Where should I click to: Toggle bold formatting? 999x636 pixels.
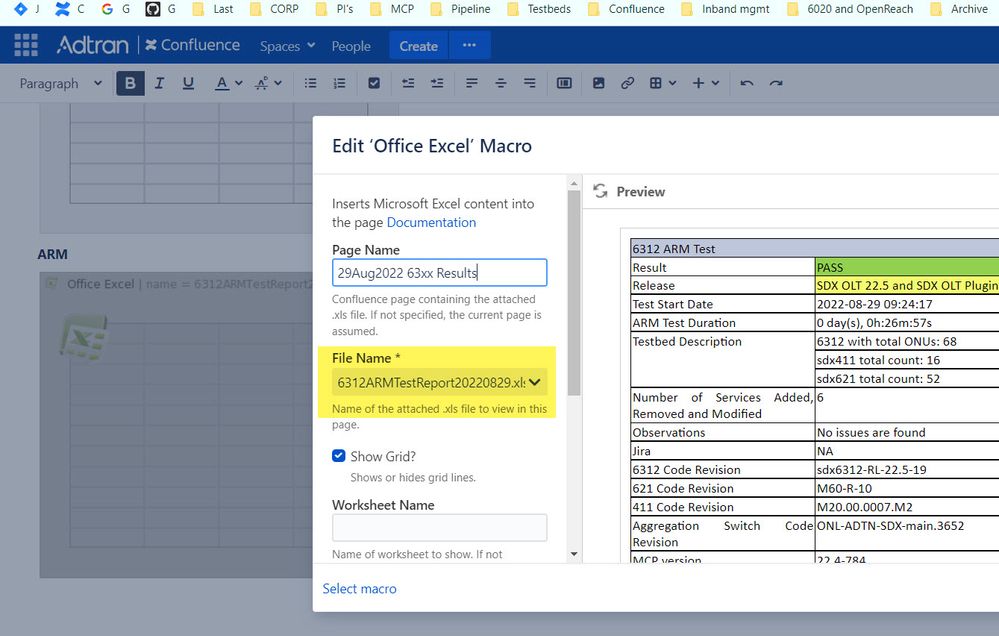coord(130,83)
